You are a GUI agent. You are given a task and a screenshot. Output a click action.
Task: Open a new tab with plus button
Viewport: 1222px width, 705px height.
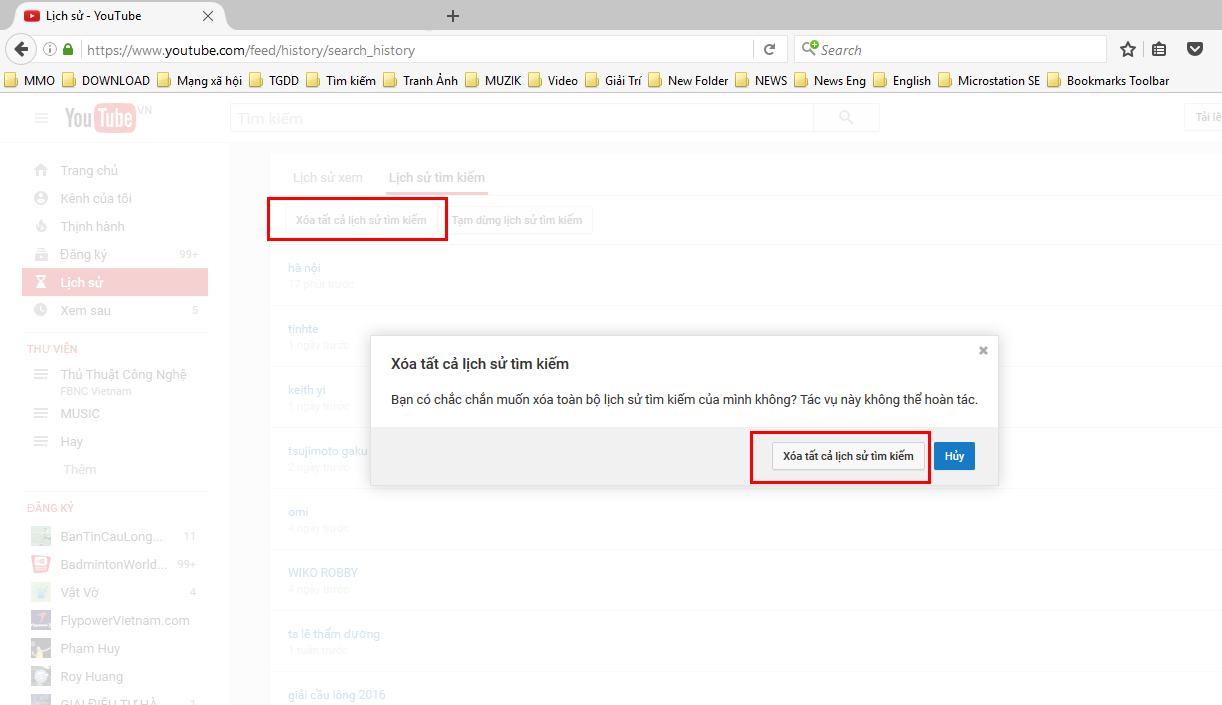453,16
